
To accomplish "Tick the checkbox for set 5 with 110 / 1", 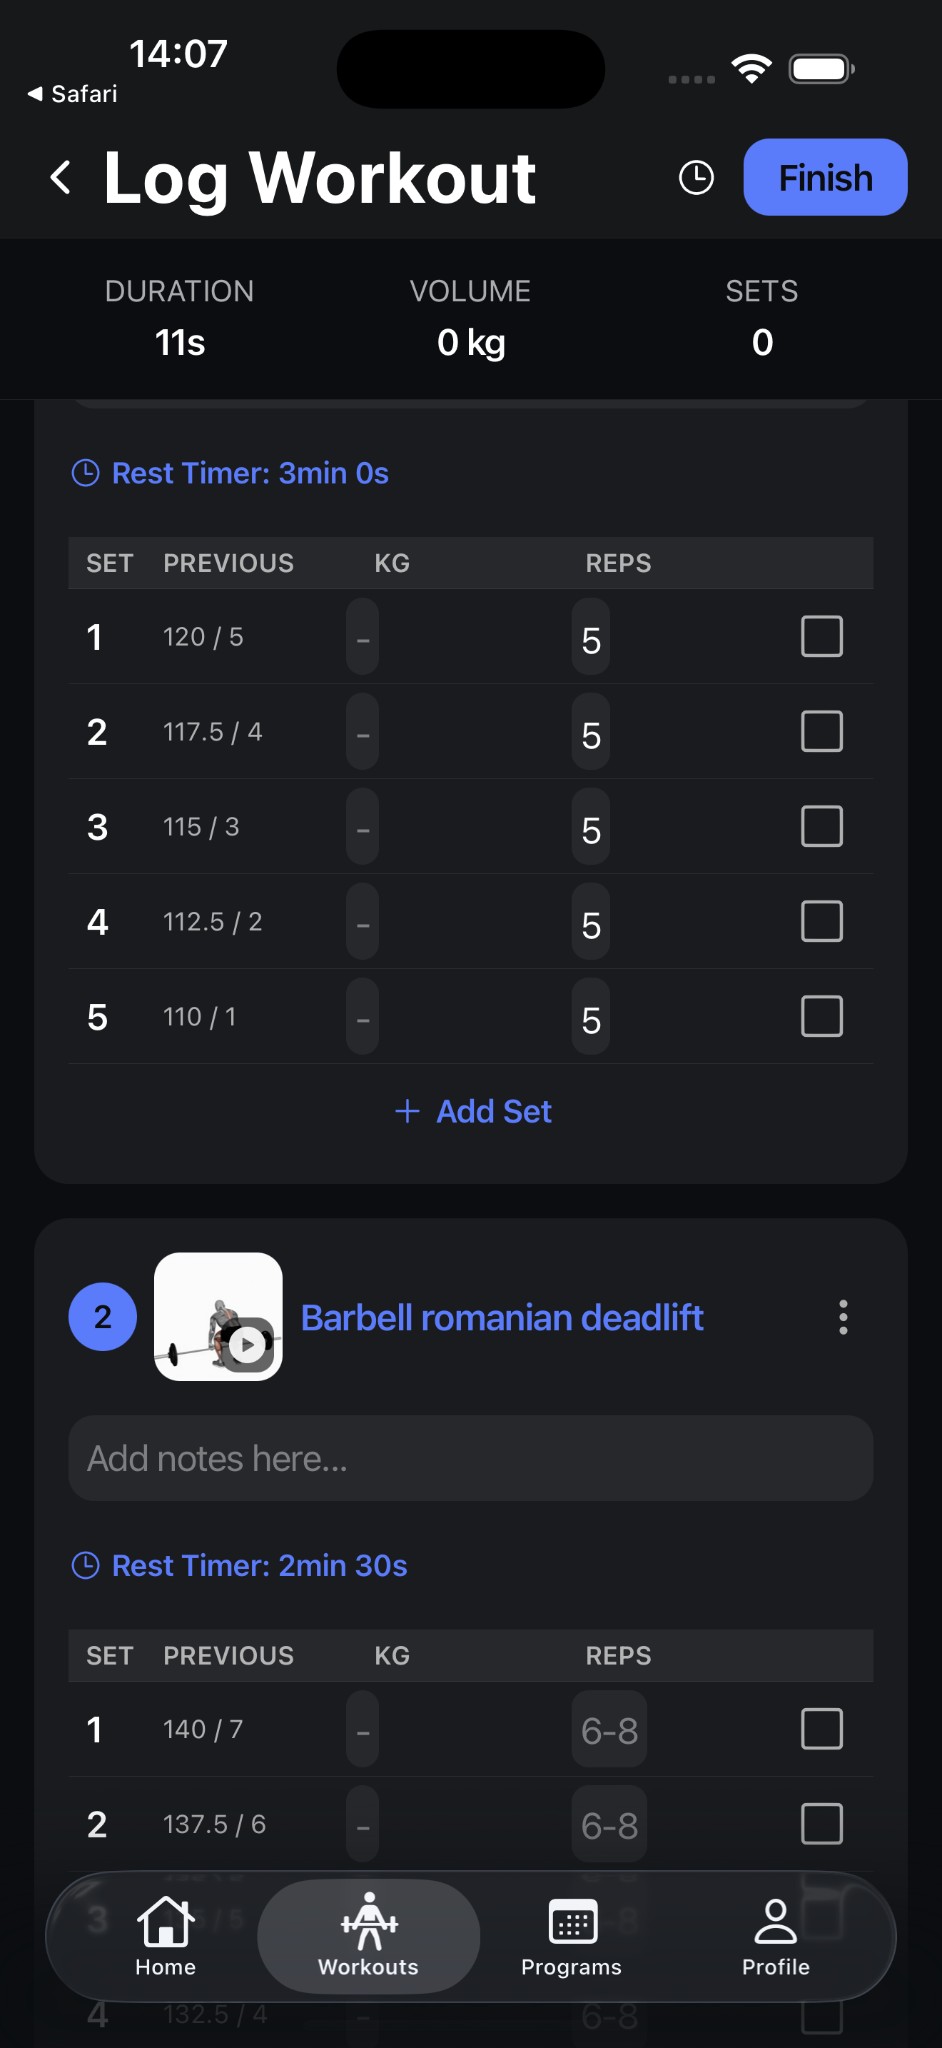I will [821, 1016].
